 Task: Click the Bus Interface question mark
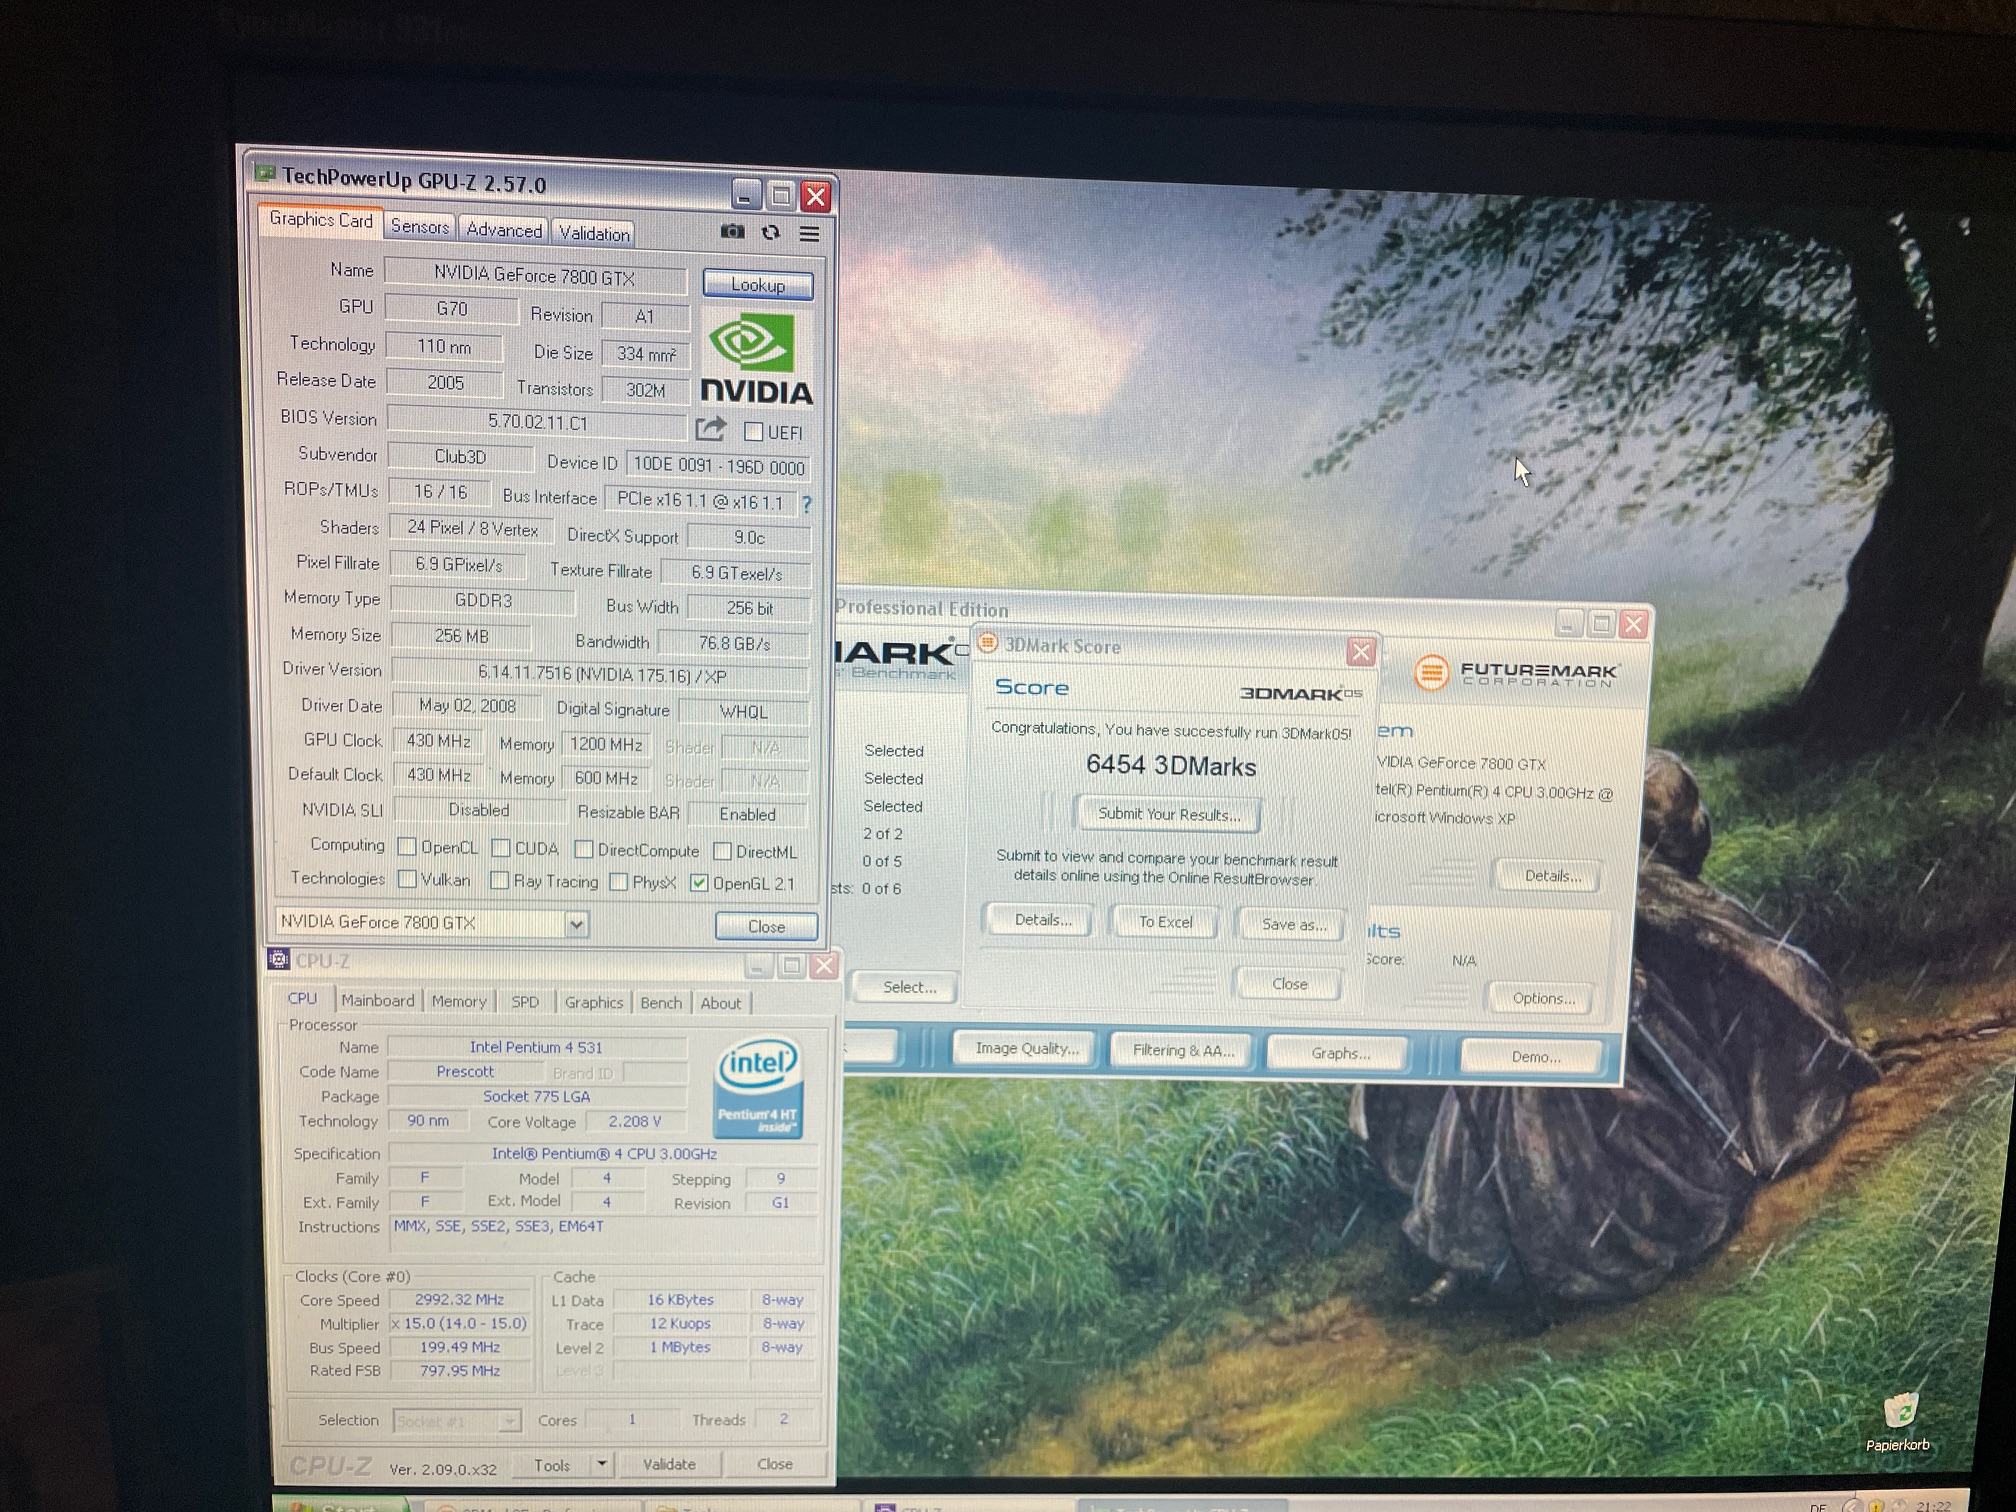[x=806, y=504]
